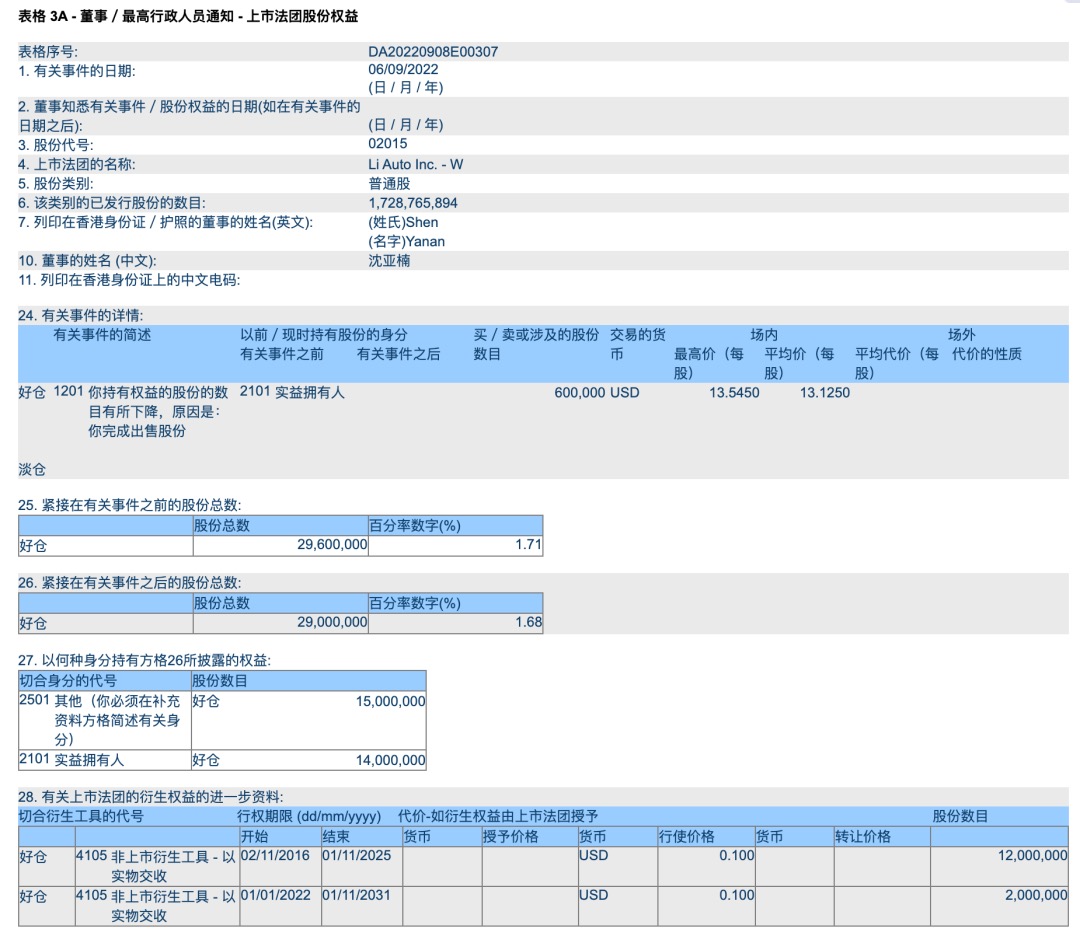This screenshot has height=943, width=1080.
Task: Click the share class value 普通股
Action: coord(389,184)
